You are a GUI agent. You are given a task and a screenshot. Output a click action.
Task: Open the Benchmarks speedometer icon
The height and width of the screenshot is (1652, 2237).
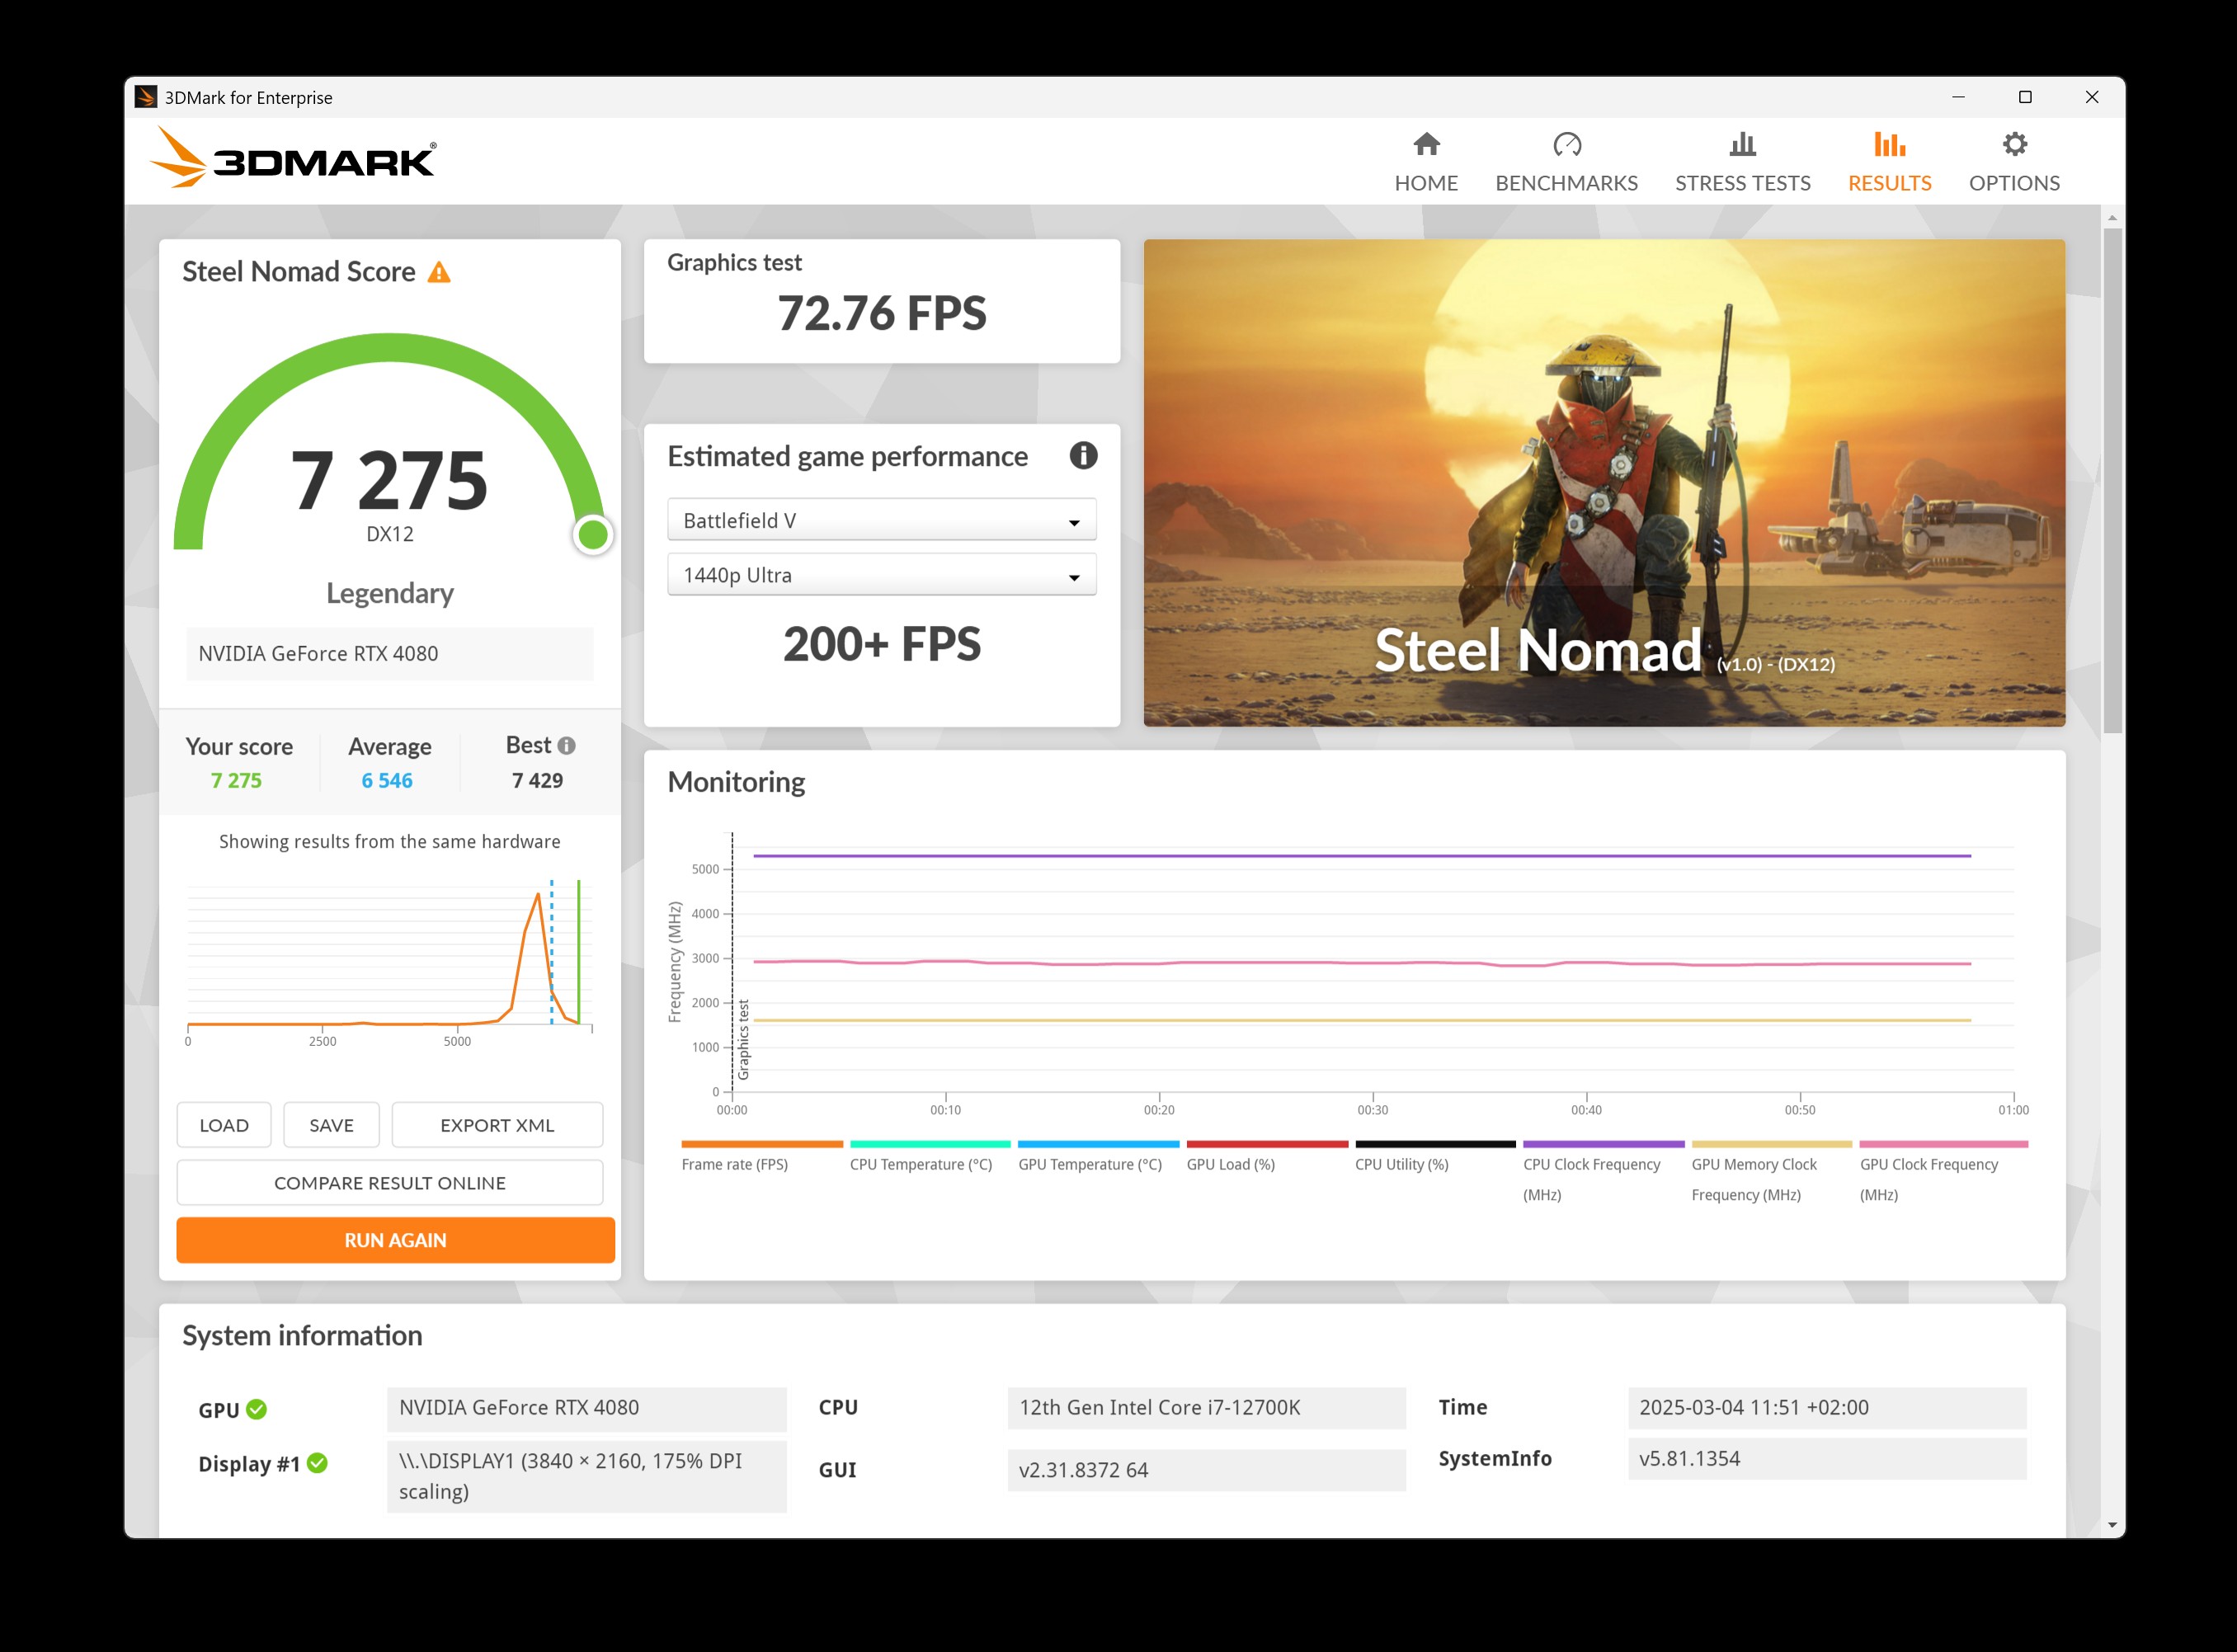point(1566,145)
